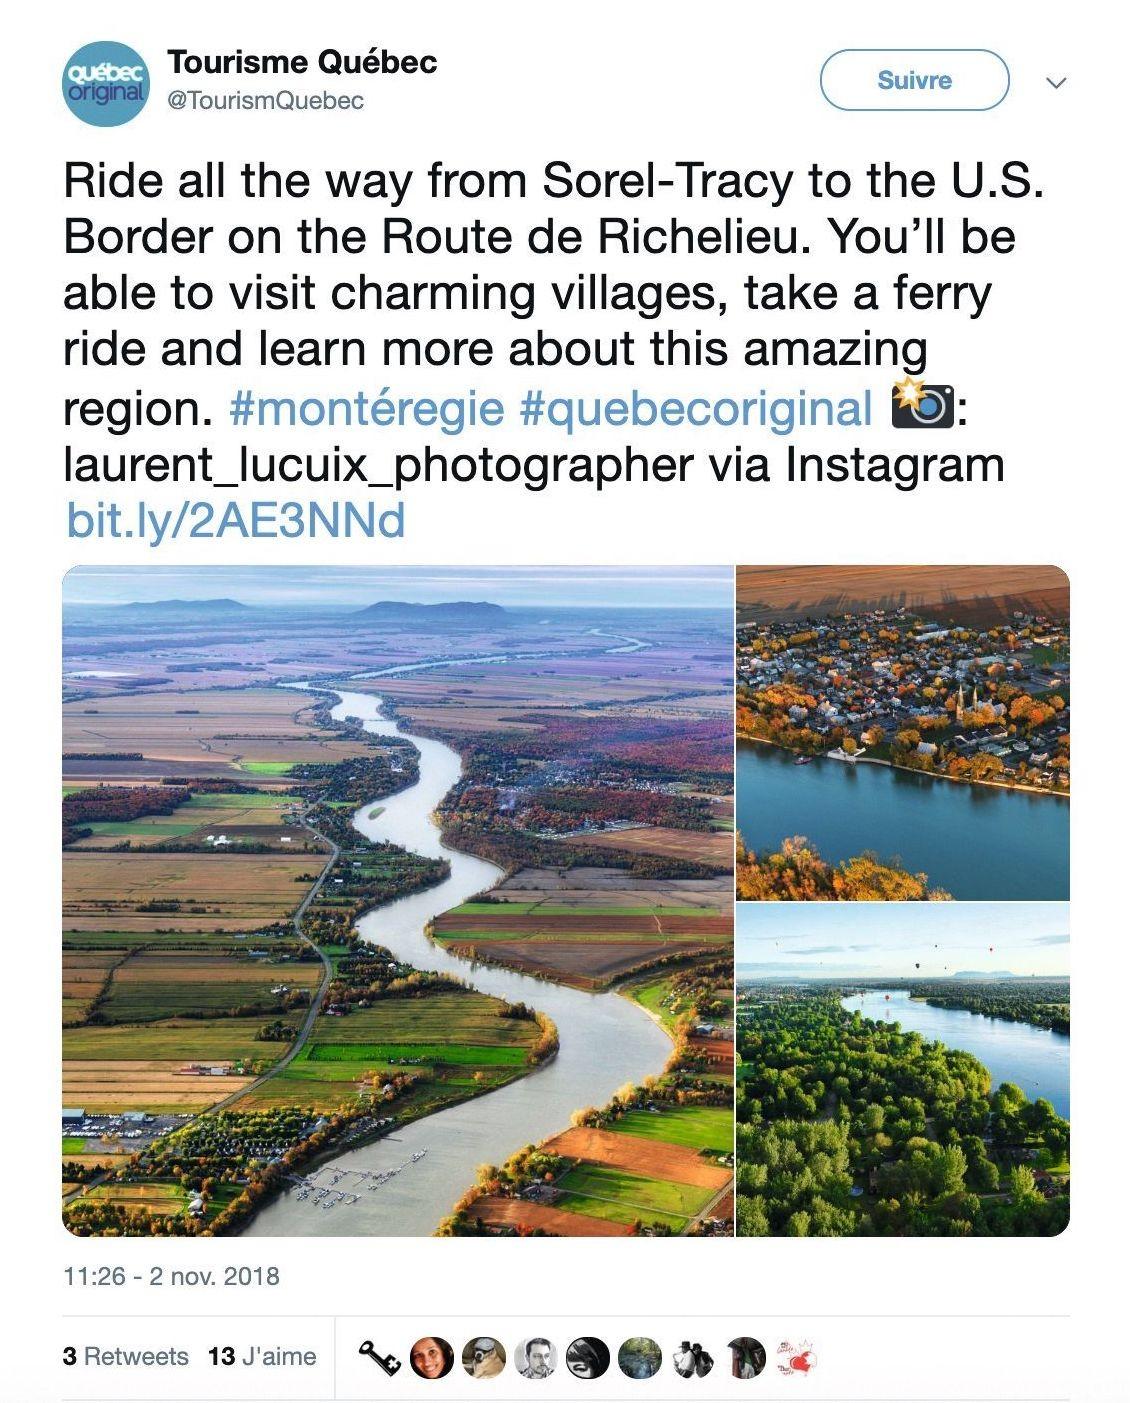
Task: Click the tweet timestamp 11:26 - 2 nov. 2018
Action: [171, 1276]
